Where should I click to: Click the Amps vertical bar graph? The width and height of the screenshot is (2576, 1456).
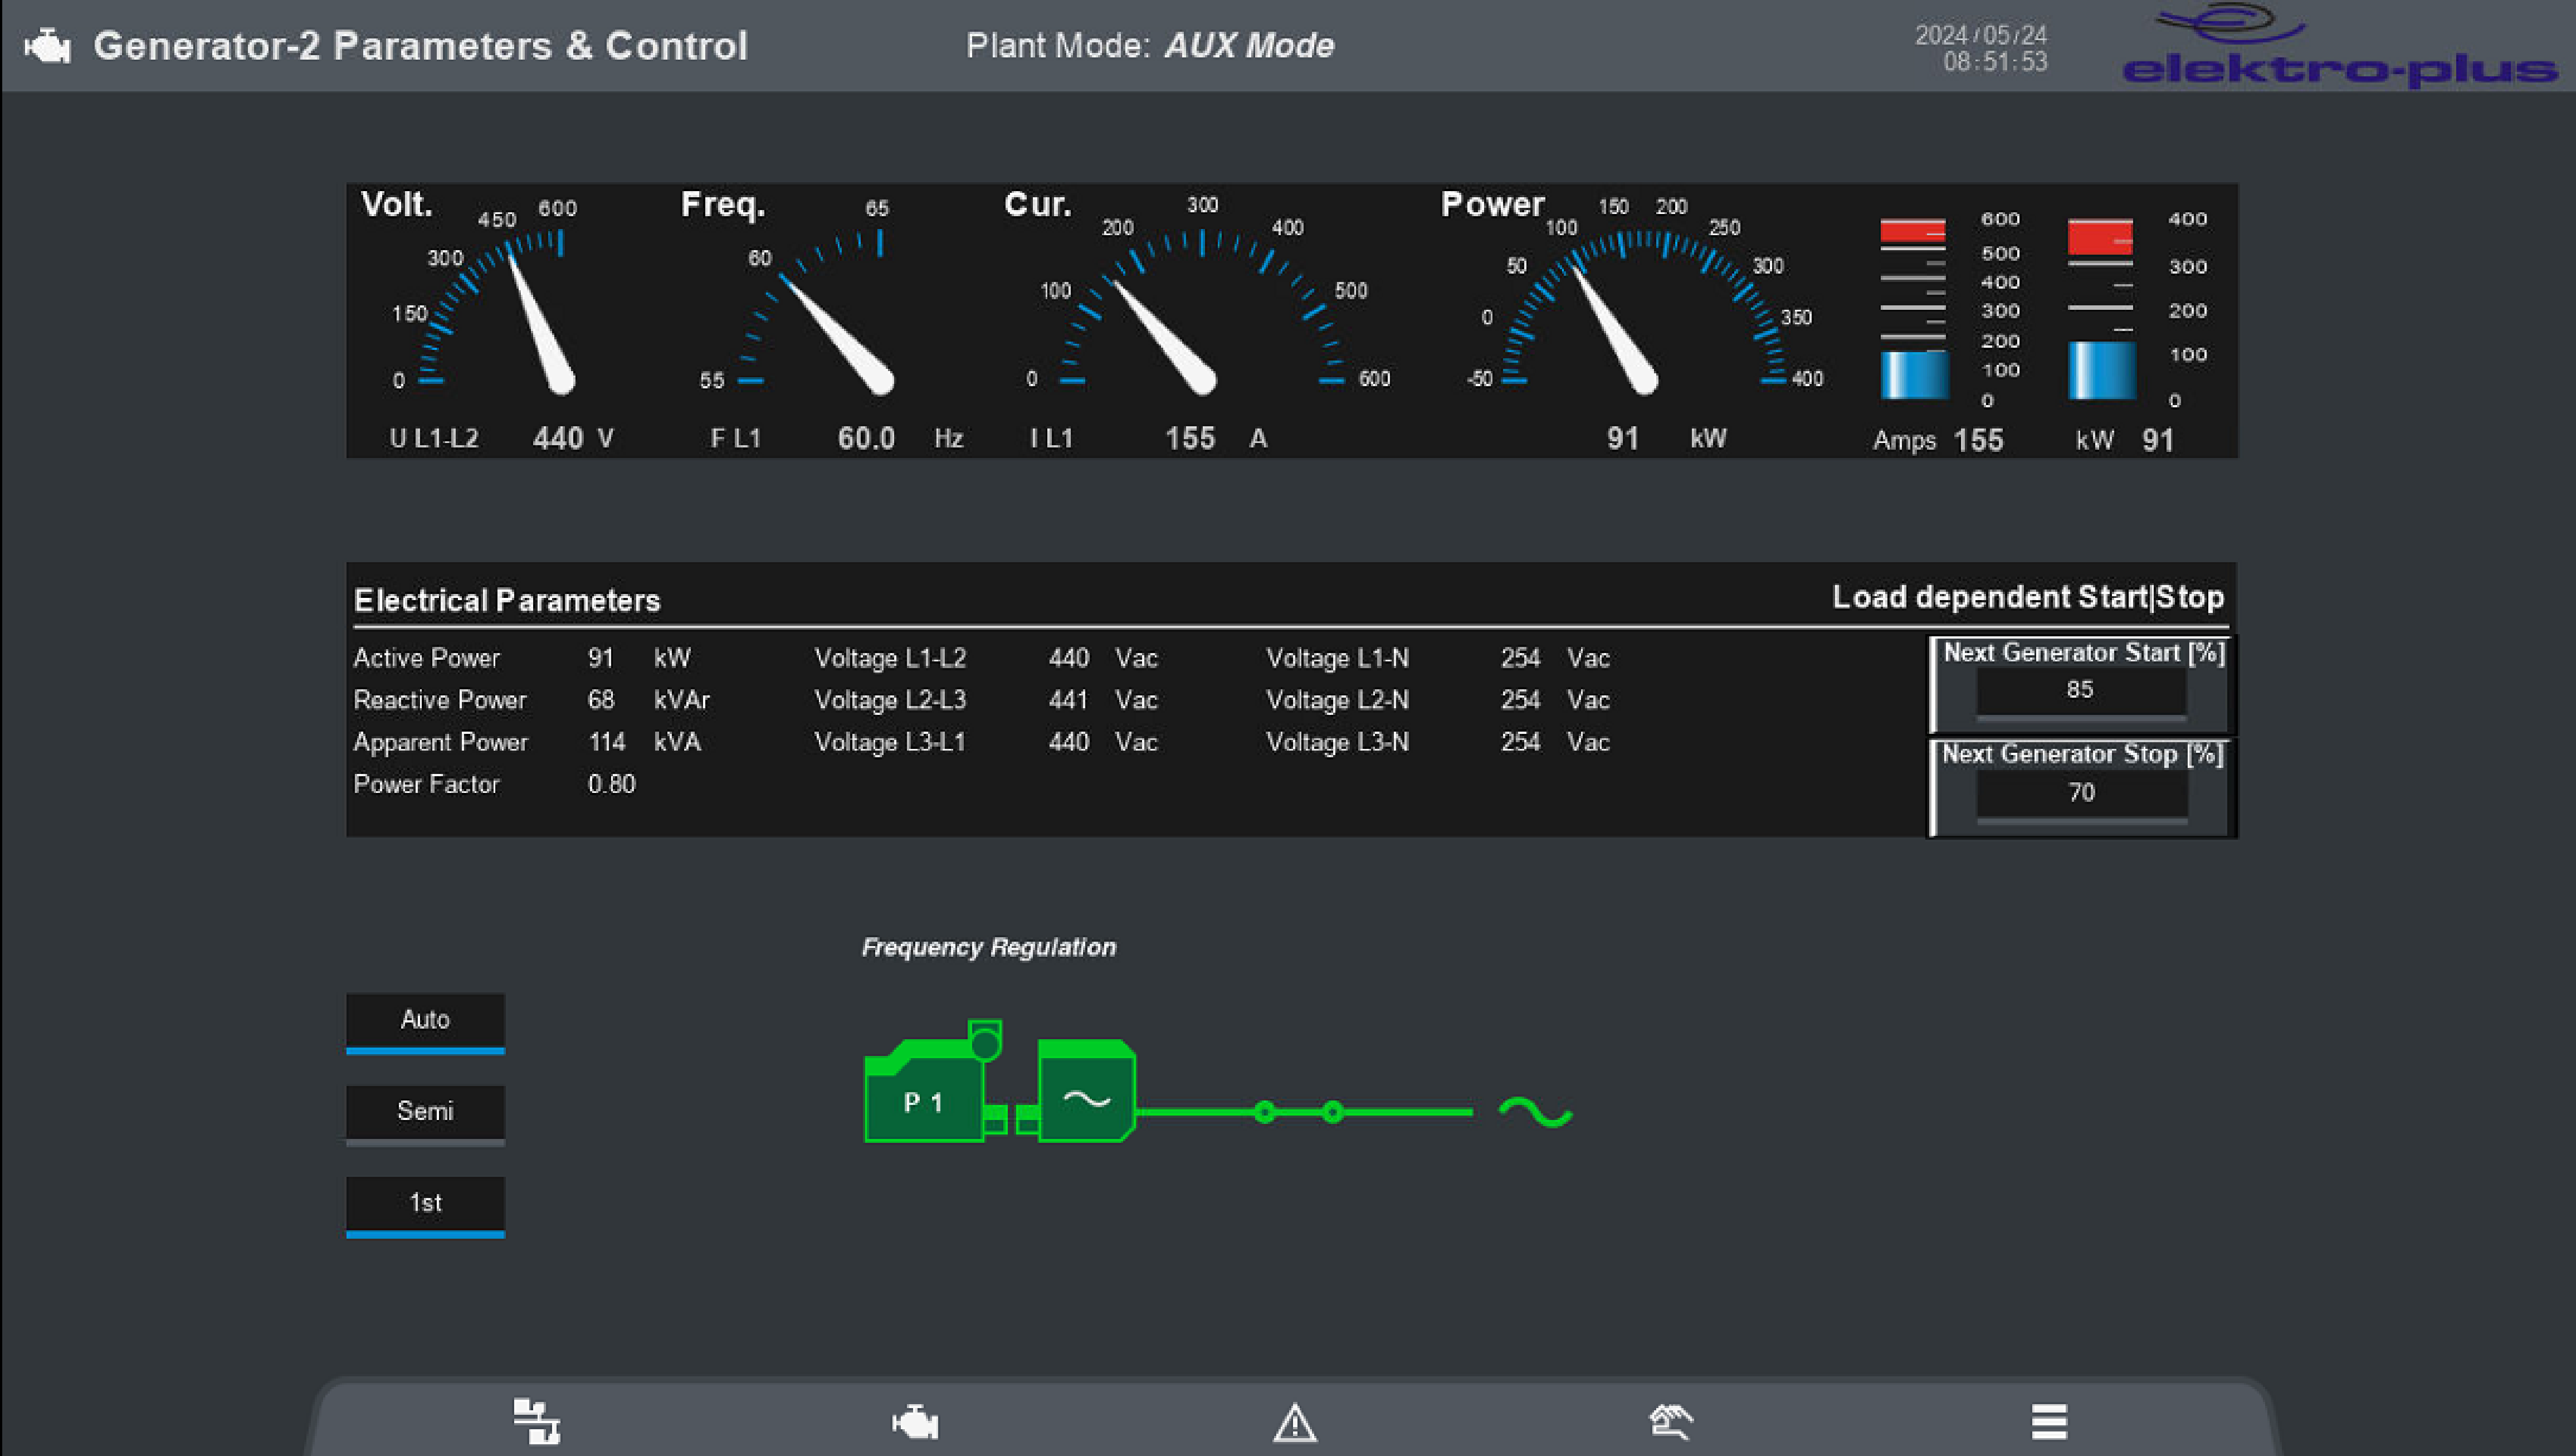(1913, 309)
